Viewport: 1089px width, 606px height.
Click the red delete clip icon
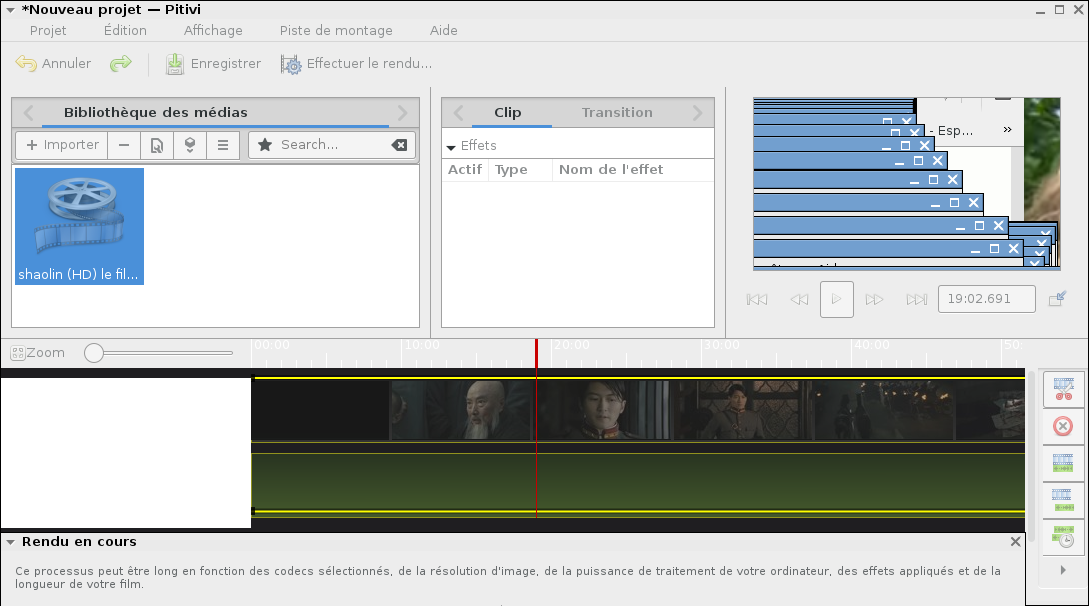[1063, 426]
